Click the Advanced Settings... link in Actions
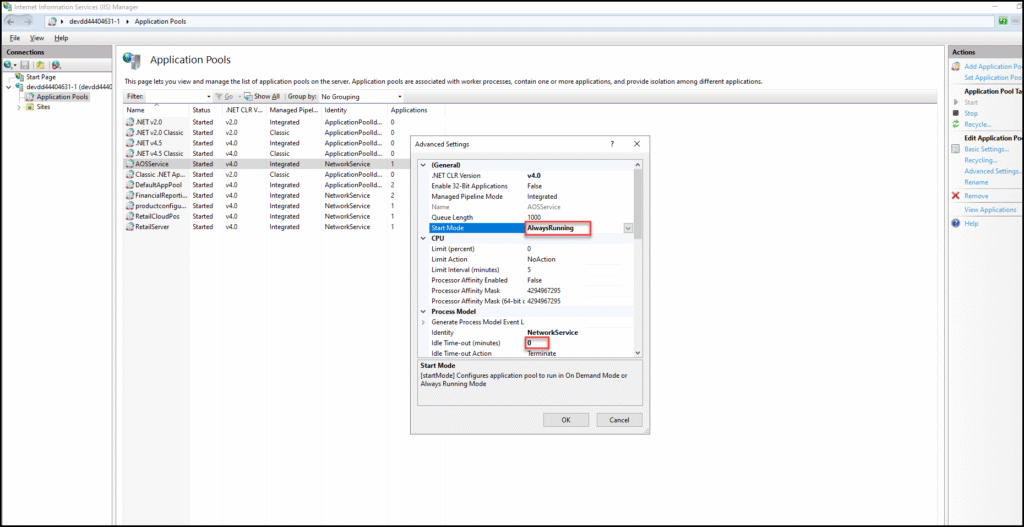Screen dimensions: 1024x527 click(992, 171)
